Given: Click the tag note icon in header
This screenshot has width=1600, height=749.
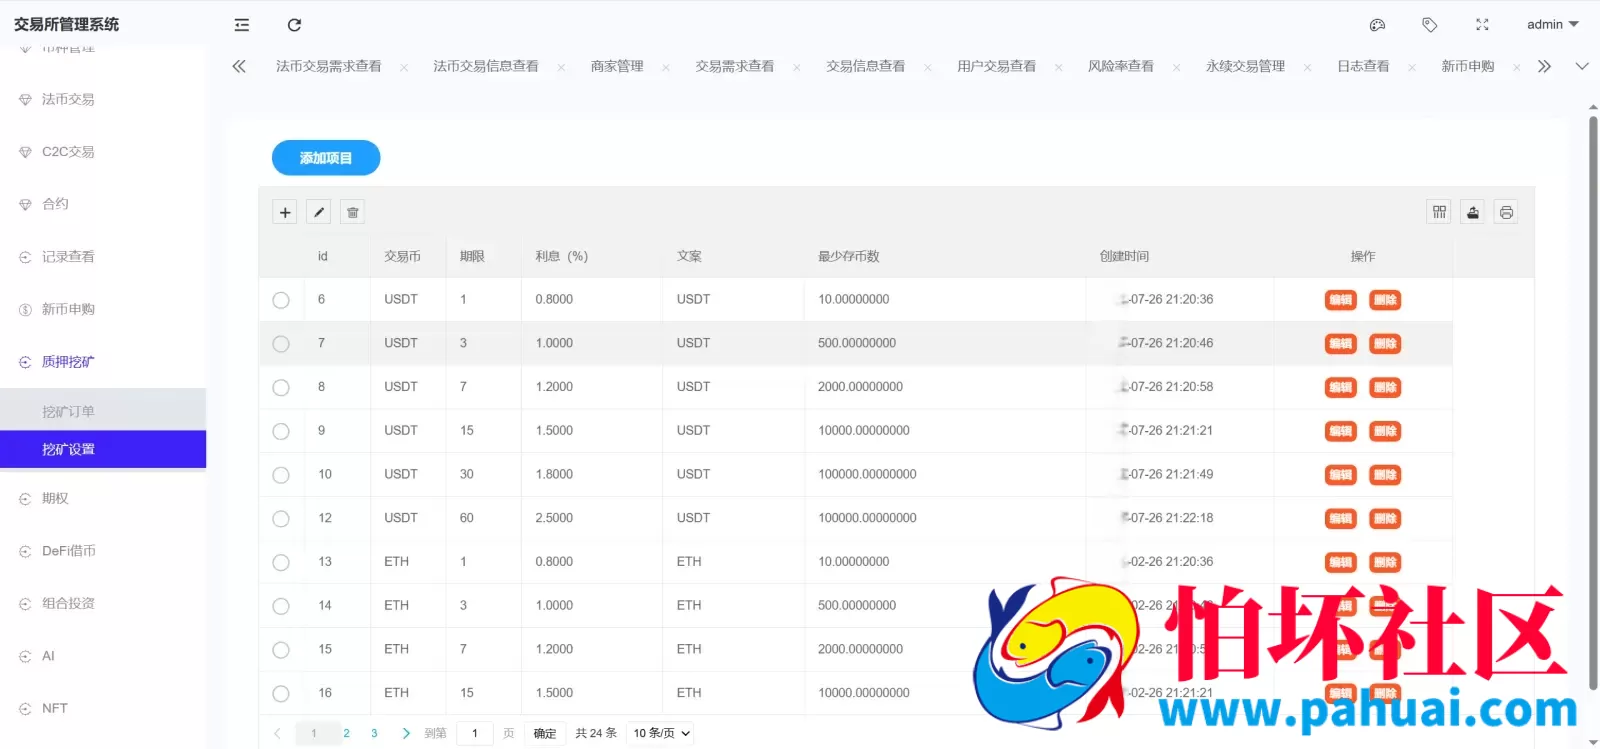Looking at the screenshot, I should (x=1430, y=25).
